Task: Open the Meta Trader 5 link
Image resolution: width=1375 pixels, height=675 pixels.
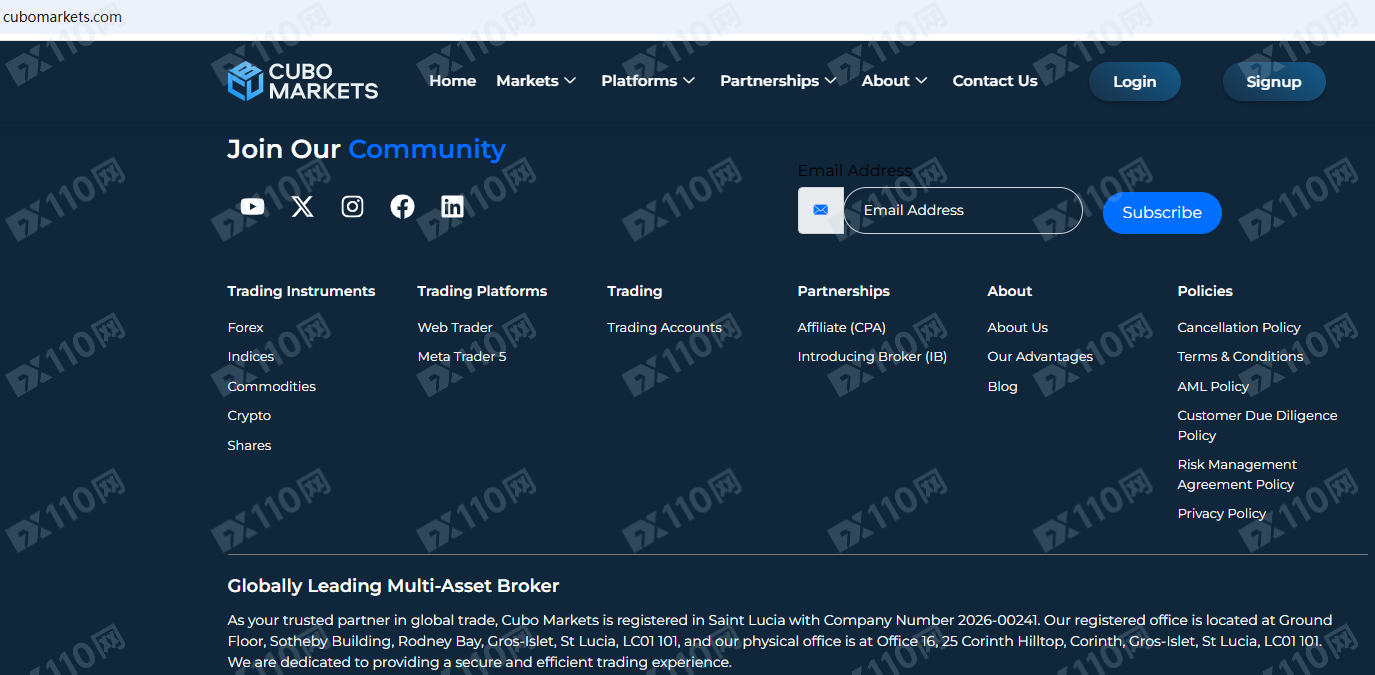Action: coord(462,356)
